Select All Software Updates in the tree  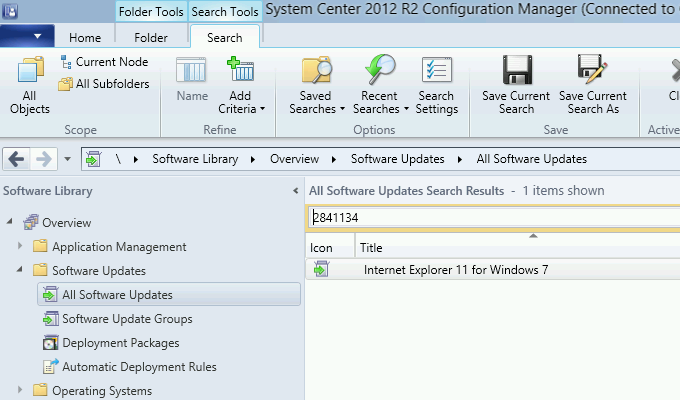coord(169,295)
